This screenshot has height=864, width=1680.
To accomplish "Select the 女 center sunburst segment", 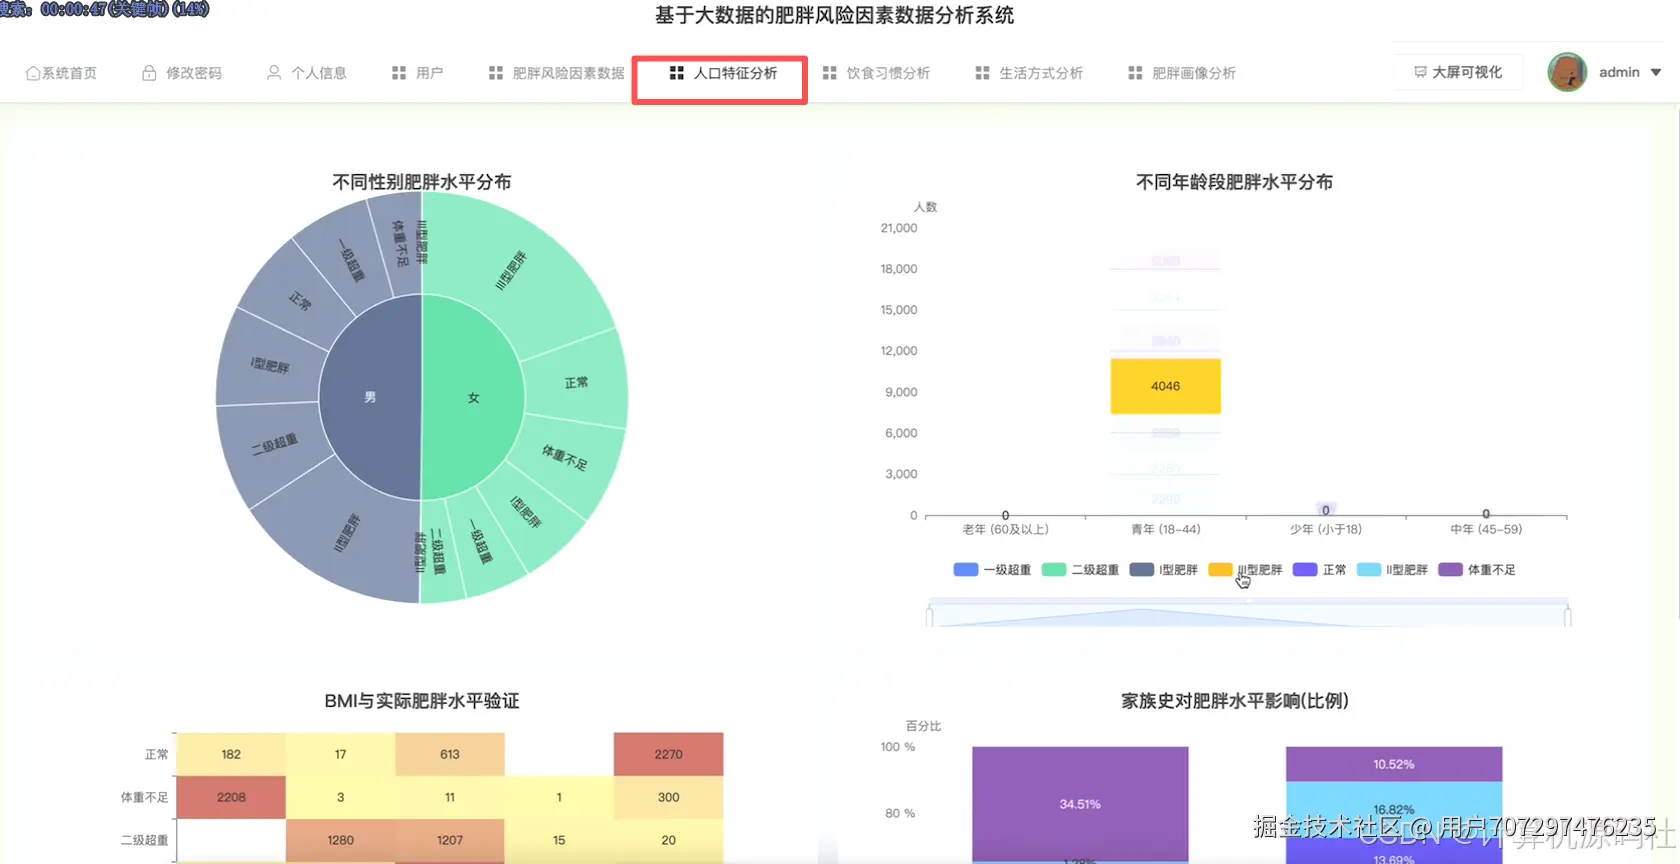I will tap(473, 397).
